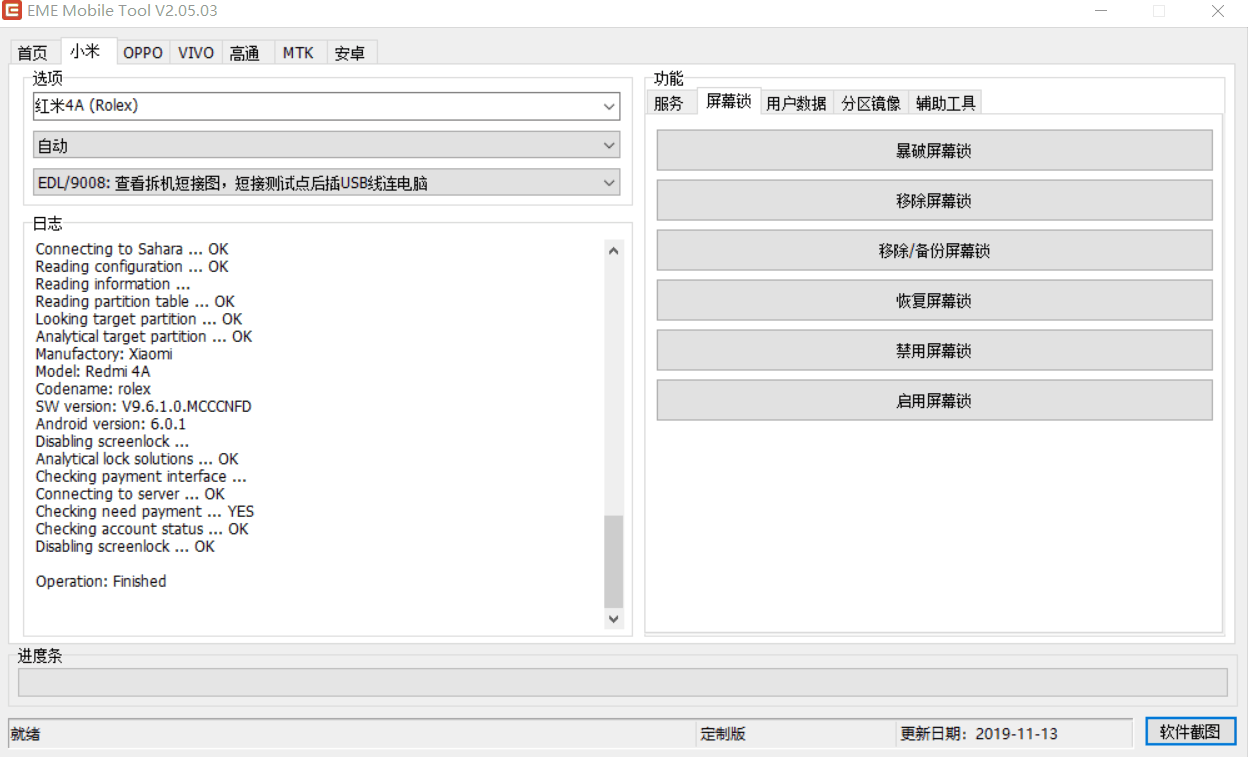Click the 'Operation: Finished' log line
This screenshot has width=1248, height=757.
101,582
